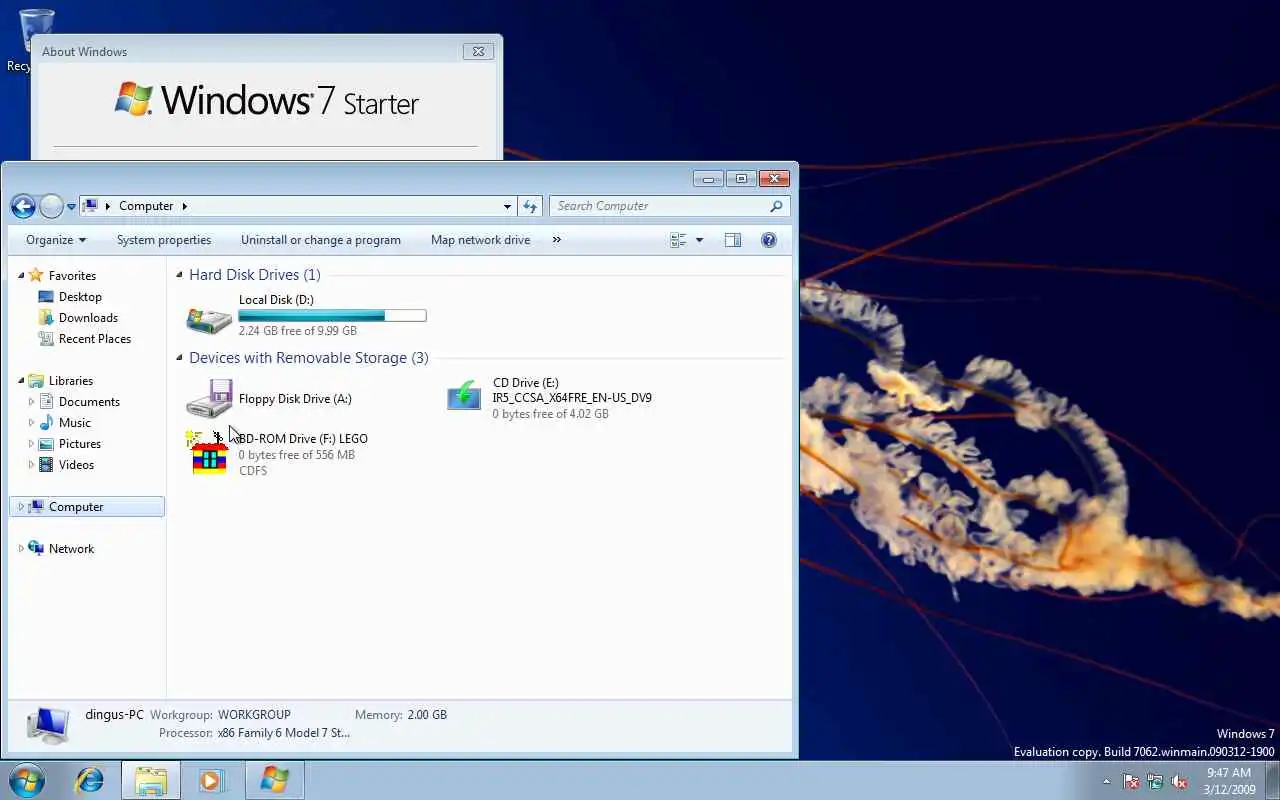Viewport: 1280px width, 800px height.
Task: Click the Change your view icon
Action: 679,240
